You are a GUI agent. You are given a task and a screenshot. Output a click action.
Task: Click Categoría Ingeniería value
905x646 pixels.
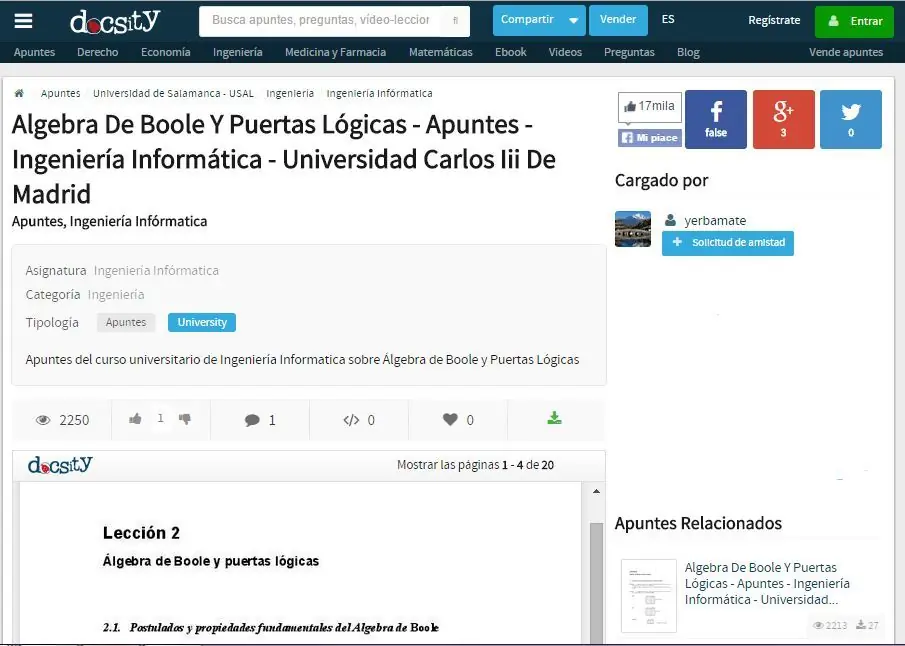116,294
